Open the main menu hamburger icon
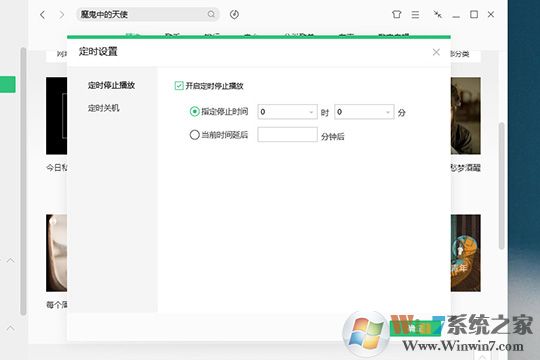Image resolution: width=540 pixels, height=360 pixels. point(415,14)
